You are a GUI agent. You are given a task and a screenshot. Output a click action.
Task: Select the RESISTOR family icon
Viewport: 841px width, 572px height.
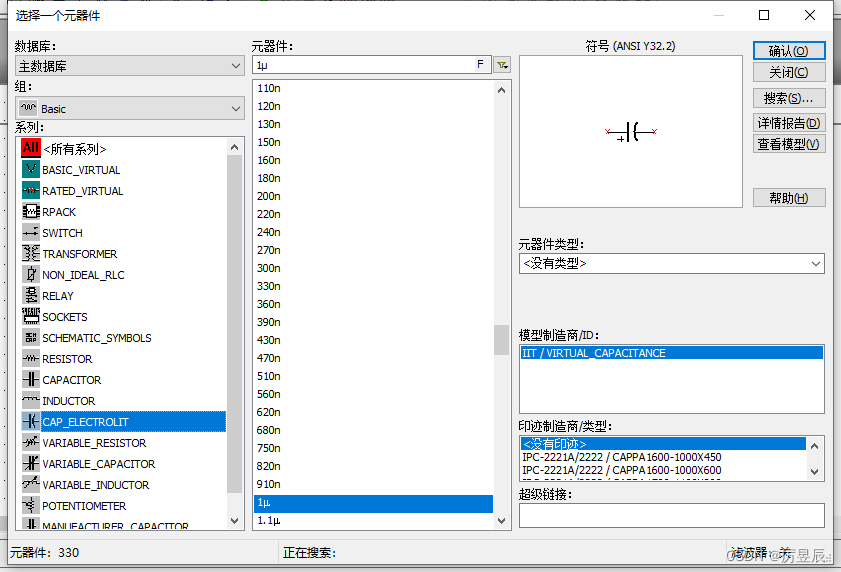click(x=31, y=359)
